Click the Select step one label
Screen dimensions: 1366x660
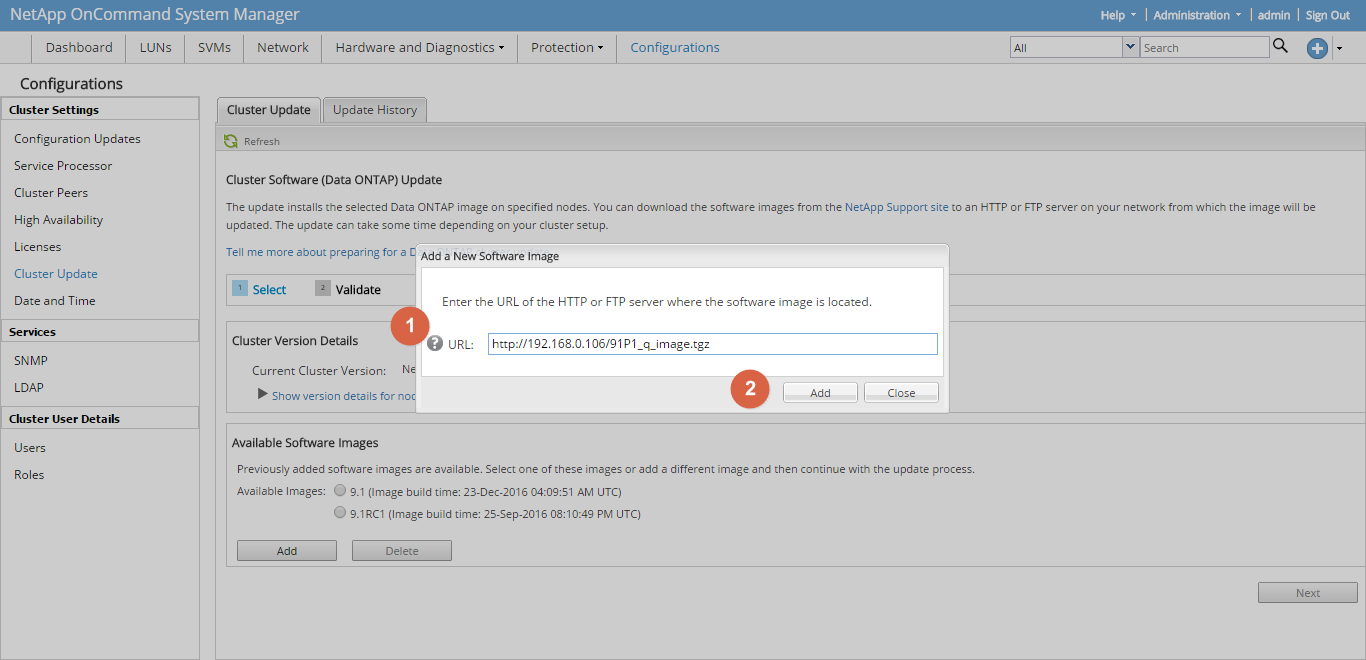coord(269,290)
